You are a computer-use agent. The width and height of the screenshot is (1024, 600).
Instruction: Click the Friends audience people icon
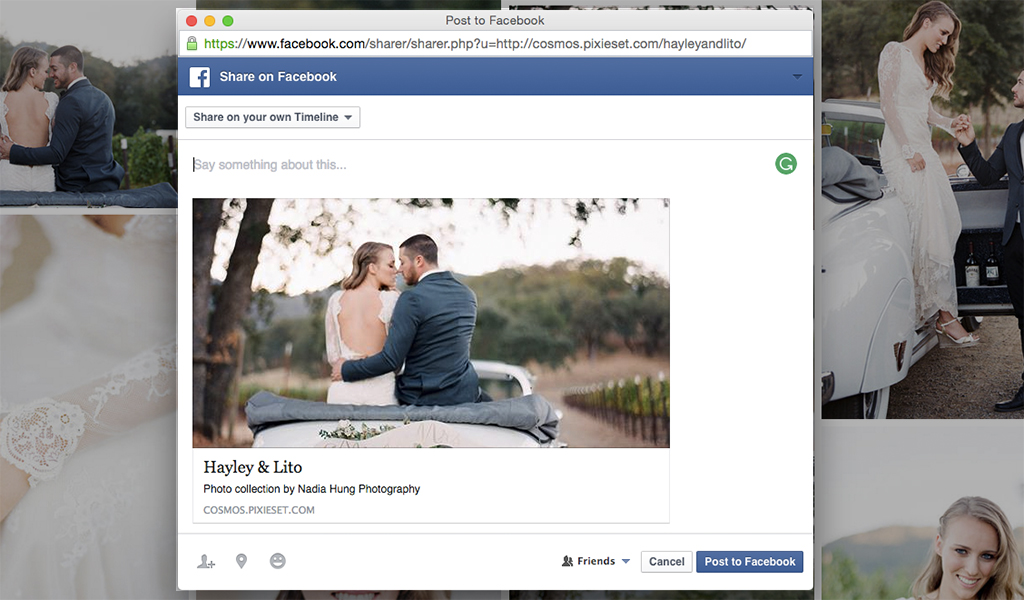[x=567, y=561]
